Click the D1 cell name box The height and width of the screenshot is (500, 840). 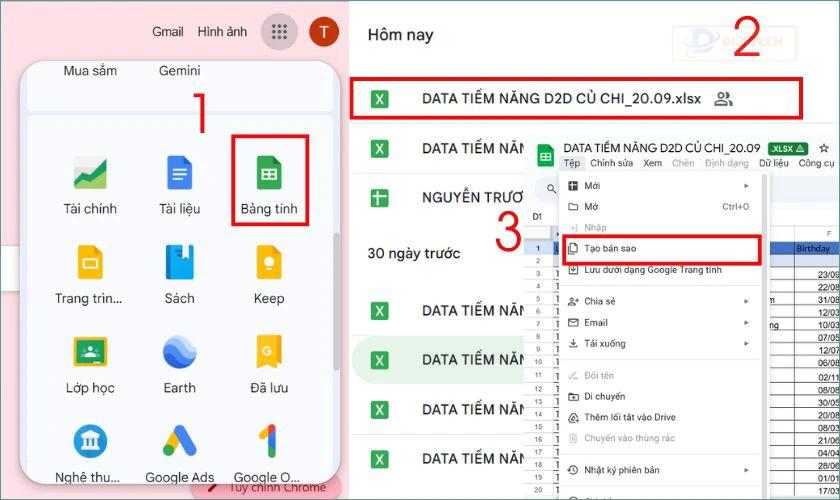point(538,217)
